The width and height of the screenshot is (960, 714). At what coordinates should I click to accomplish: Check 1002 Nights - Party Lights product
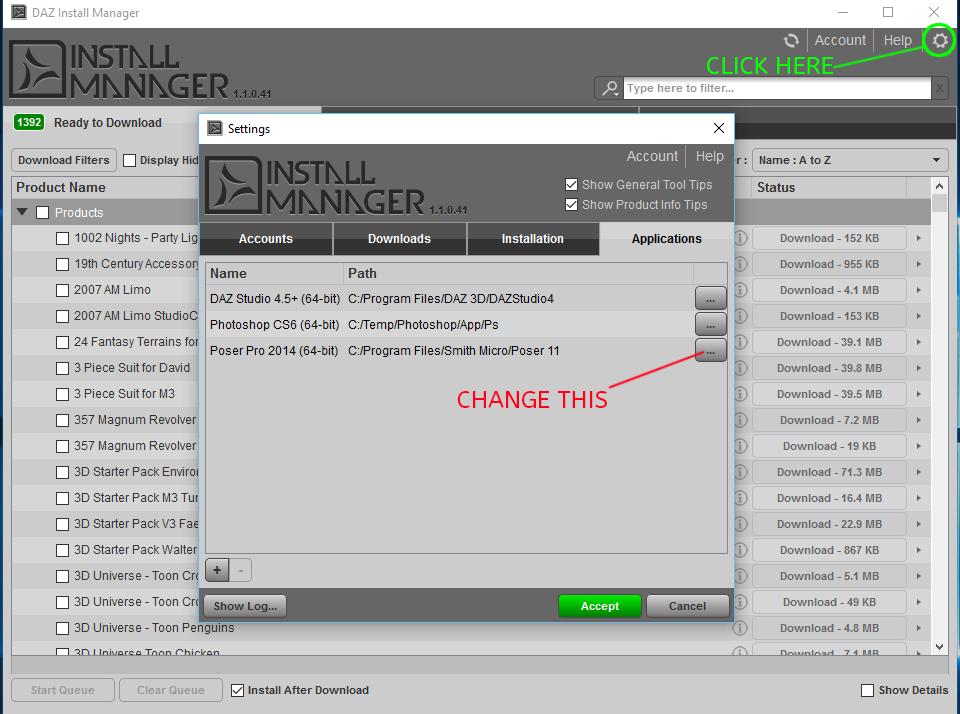point(62,238)
